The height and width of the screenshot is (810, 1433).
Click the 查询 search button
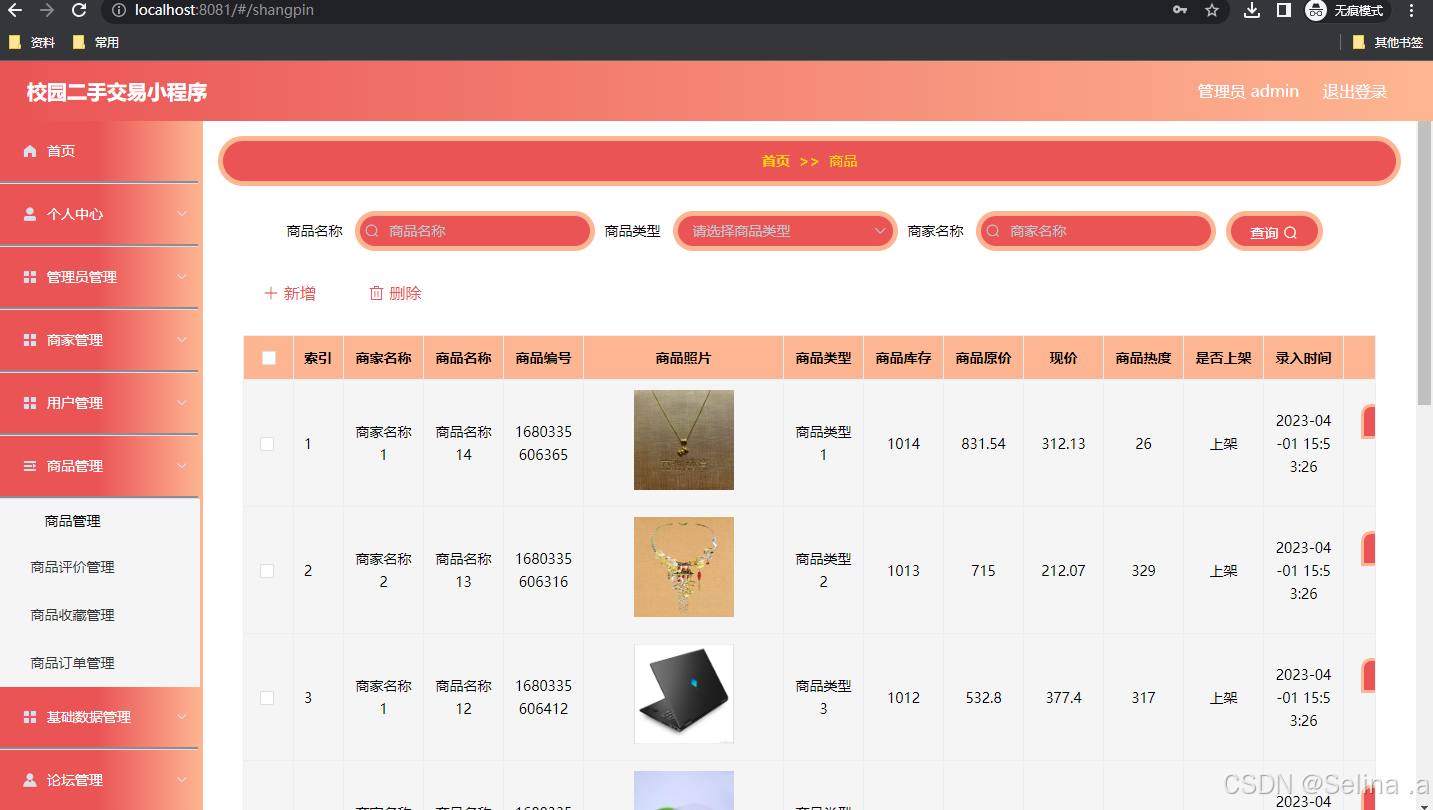1274,232
